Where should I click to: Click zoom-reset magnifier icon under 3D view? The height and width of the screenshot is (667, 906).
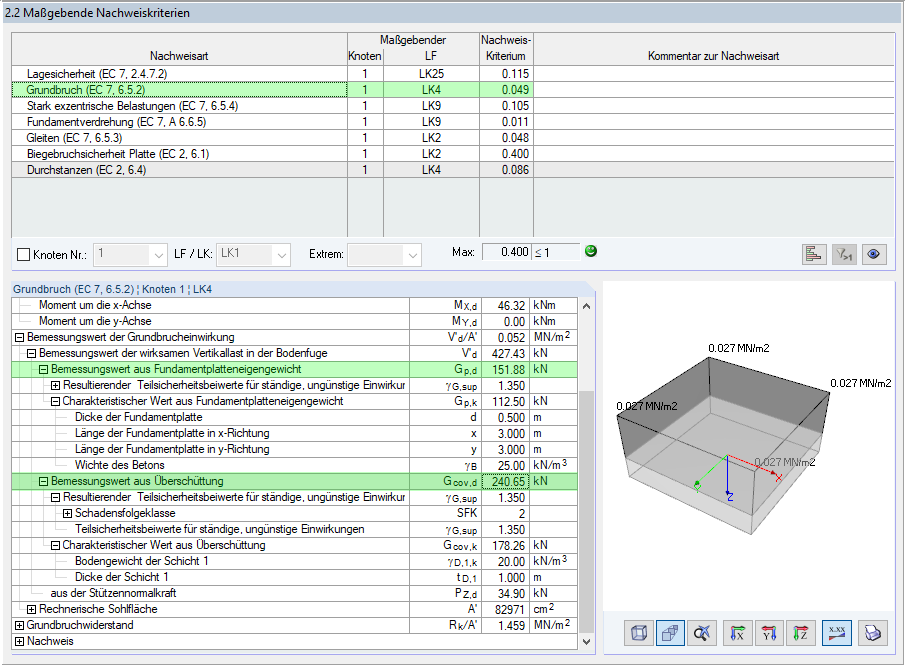click(701, 633)
